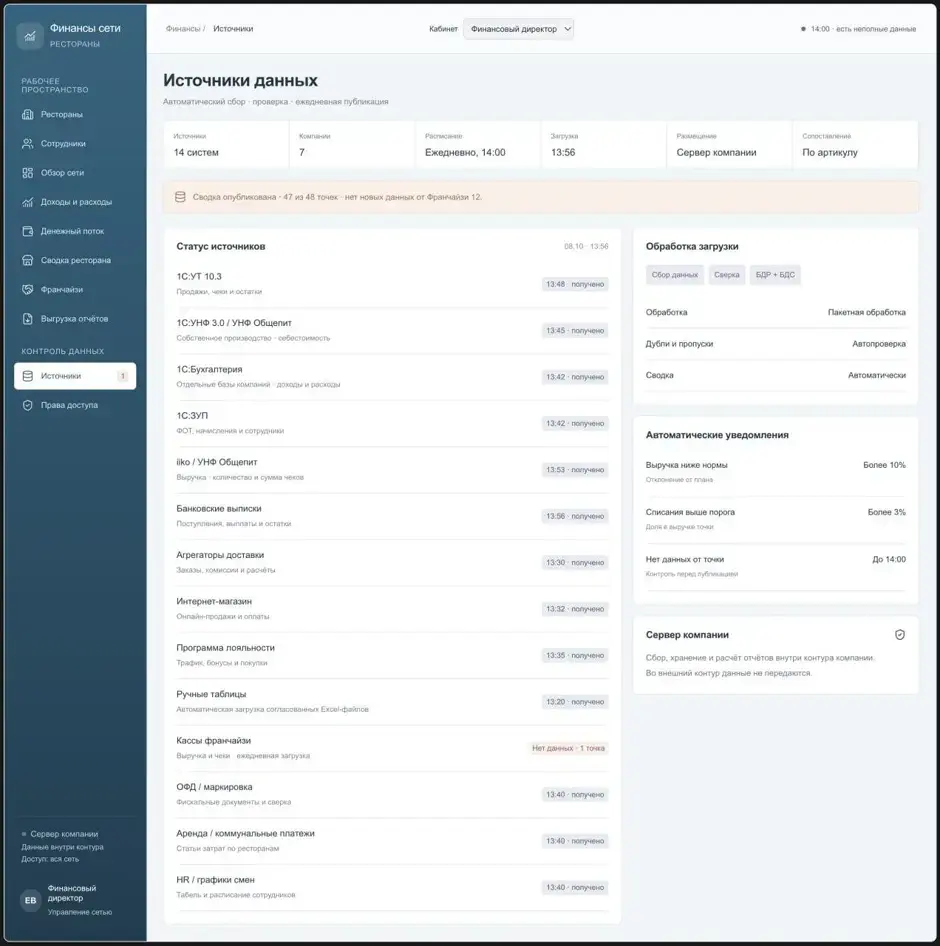
Task: Click Интернет-магазин source title
Action: coord(214,602)
